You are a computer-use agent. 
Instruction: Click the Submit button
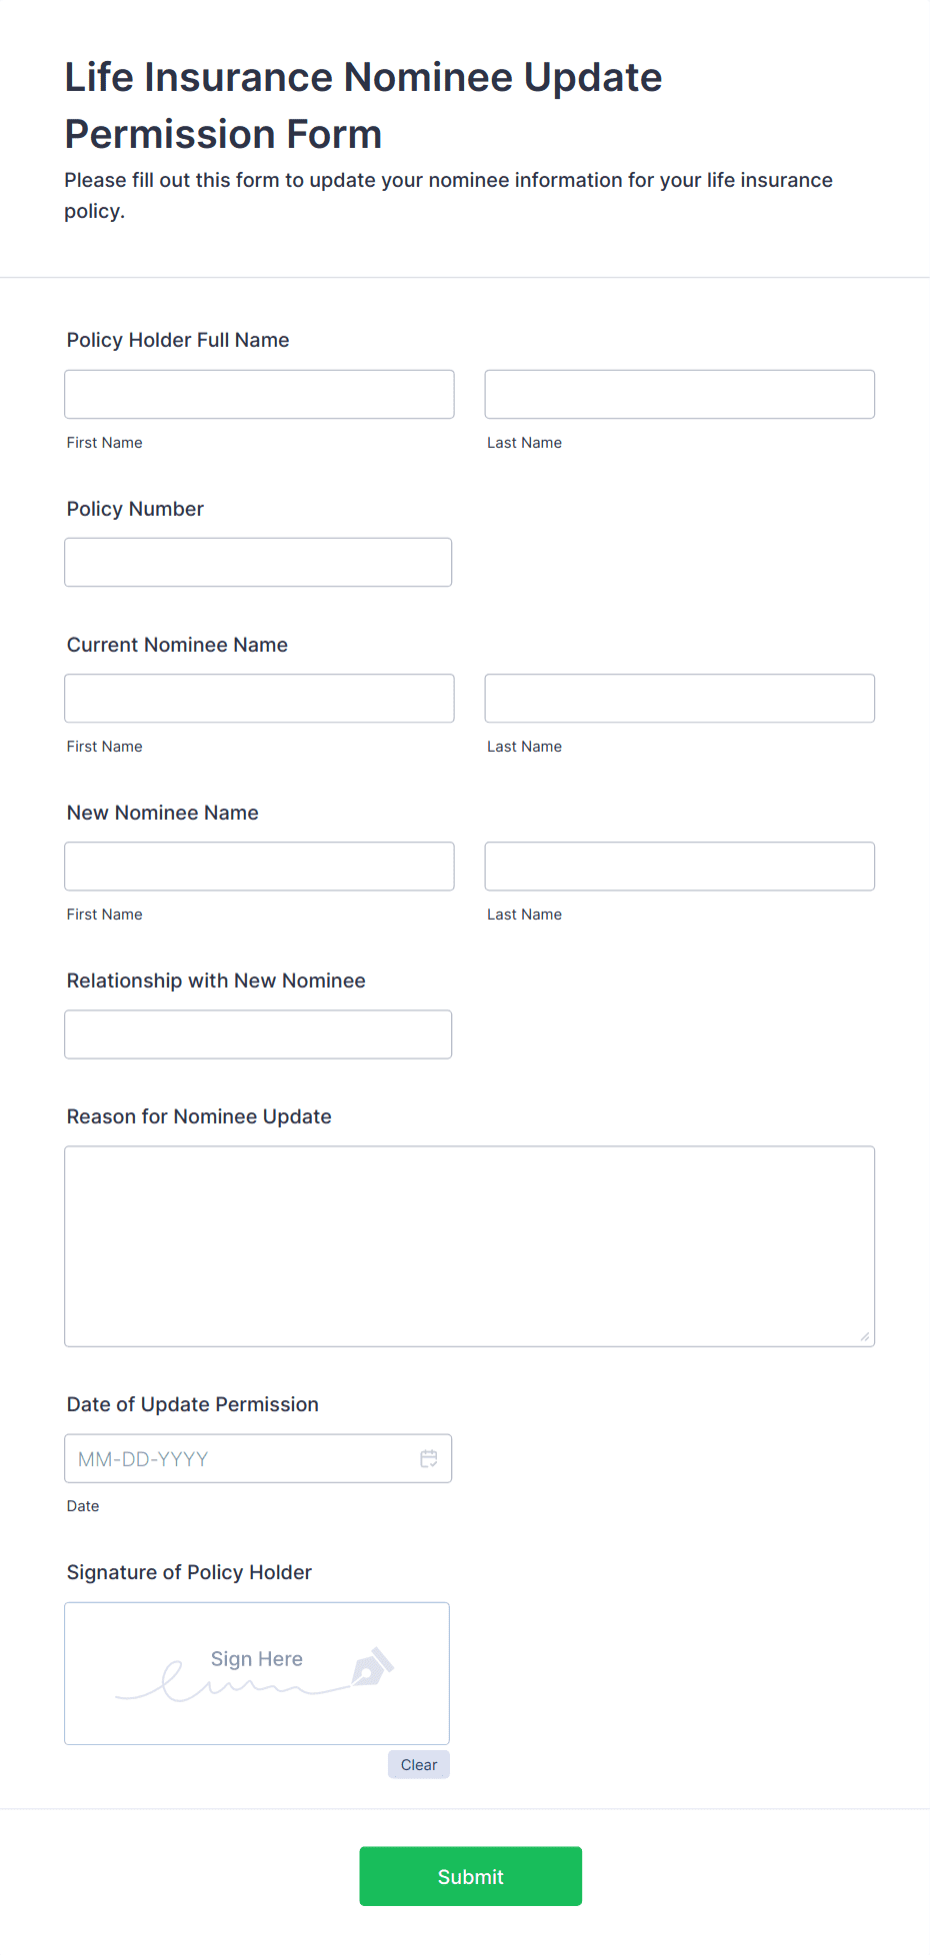(x=470, y=1876)
